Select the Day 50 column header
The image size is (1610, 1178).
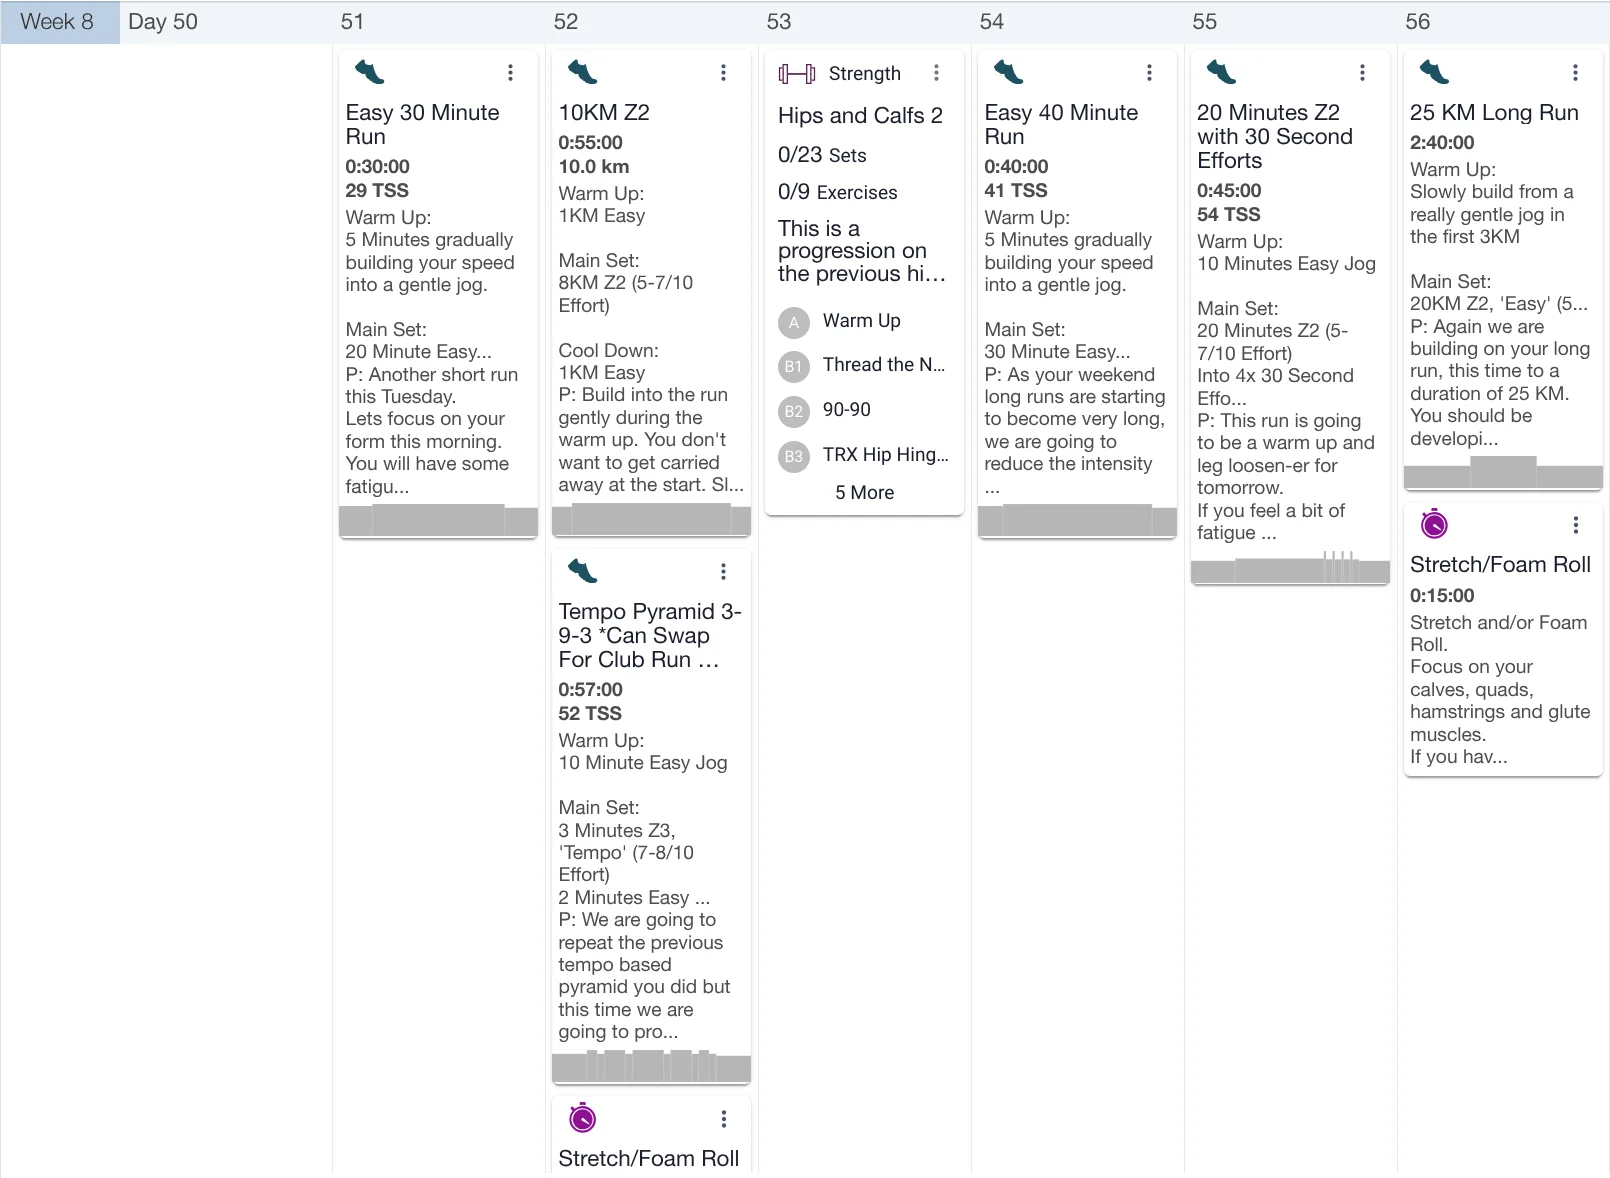click(x=163, y=22)
